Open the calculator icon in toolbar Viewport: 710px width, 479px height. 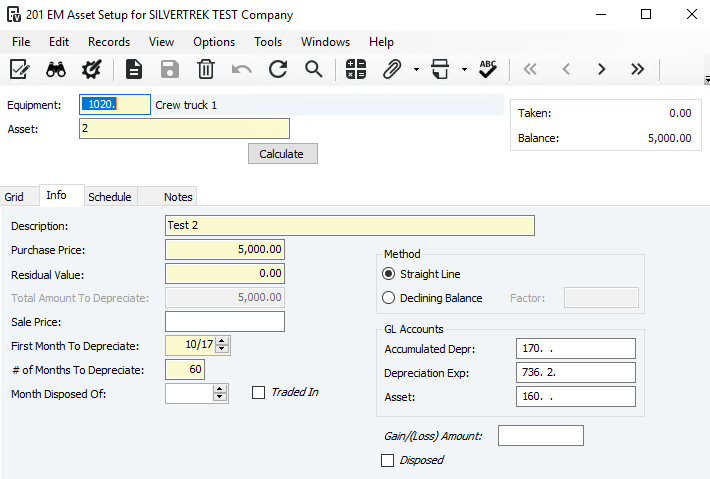356,69
